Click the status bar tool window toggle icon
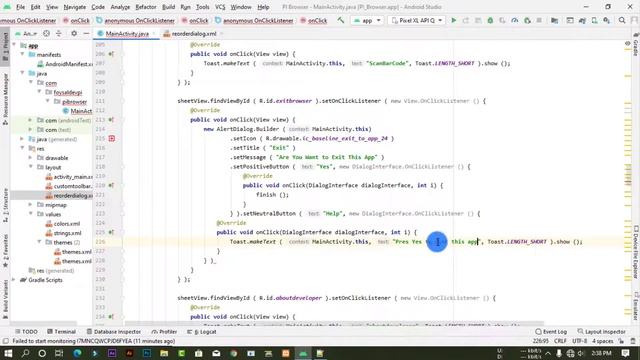 [5, 341]
